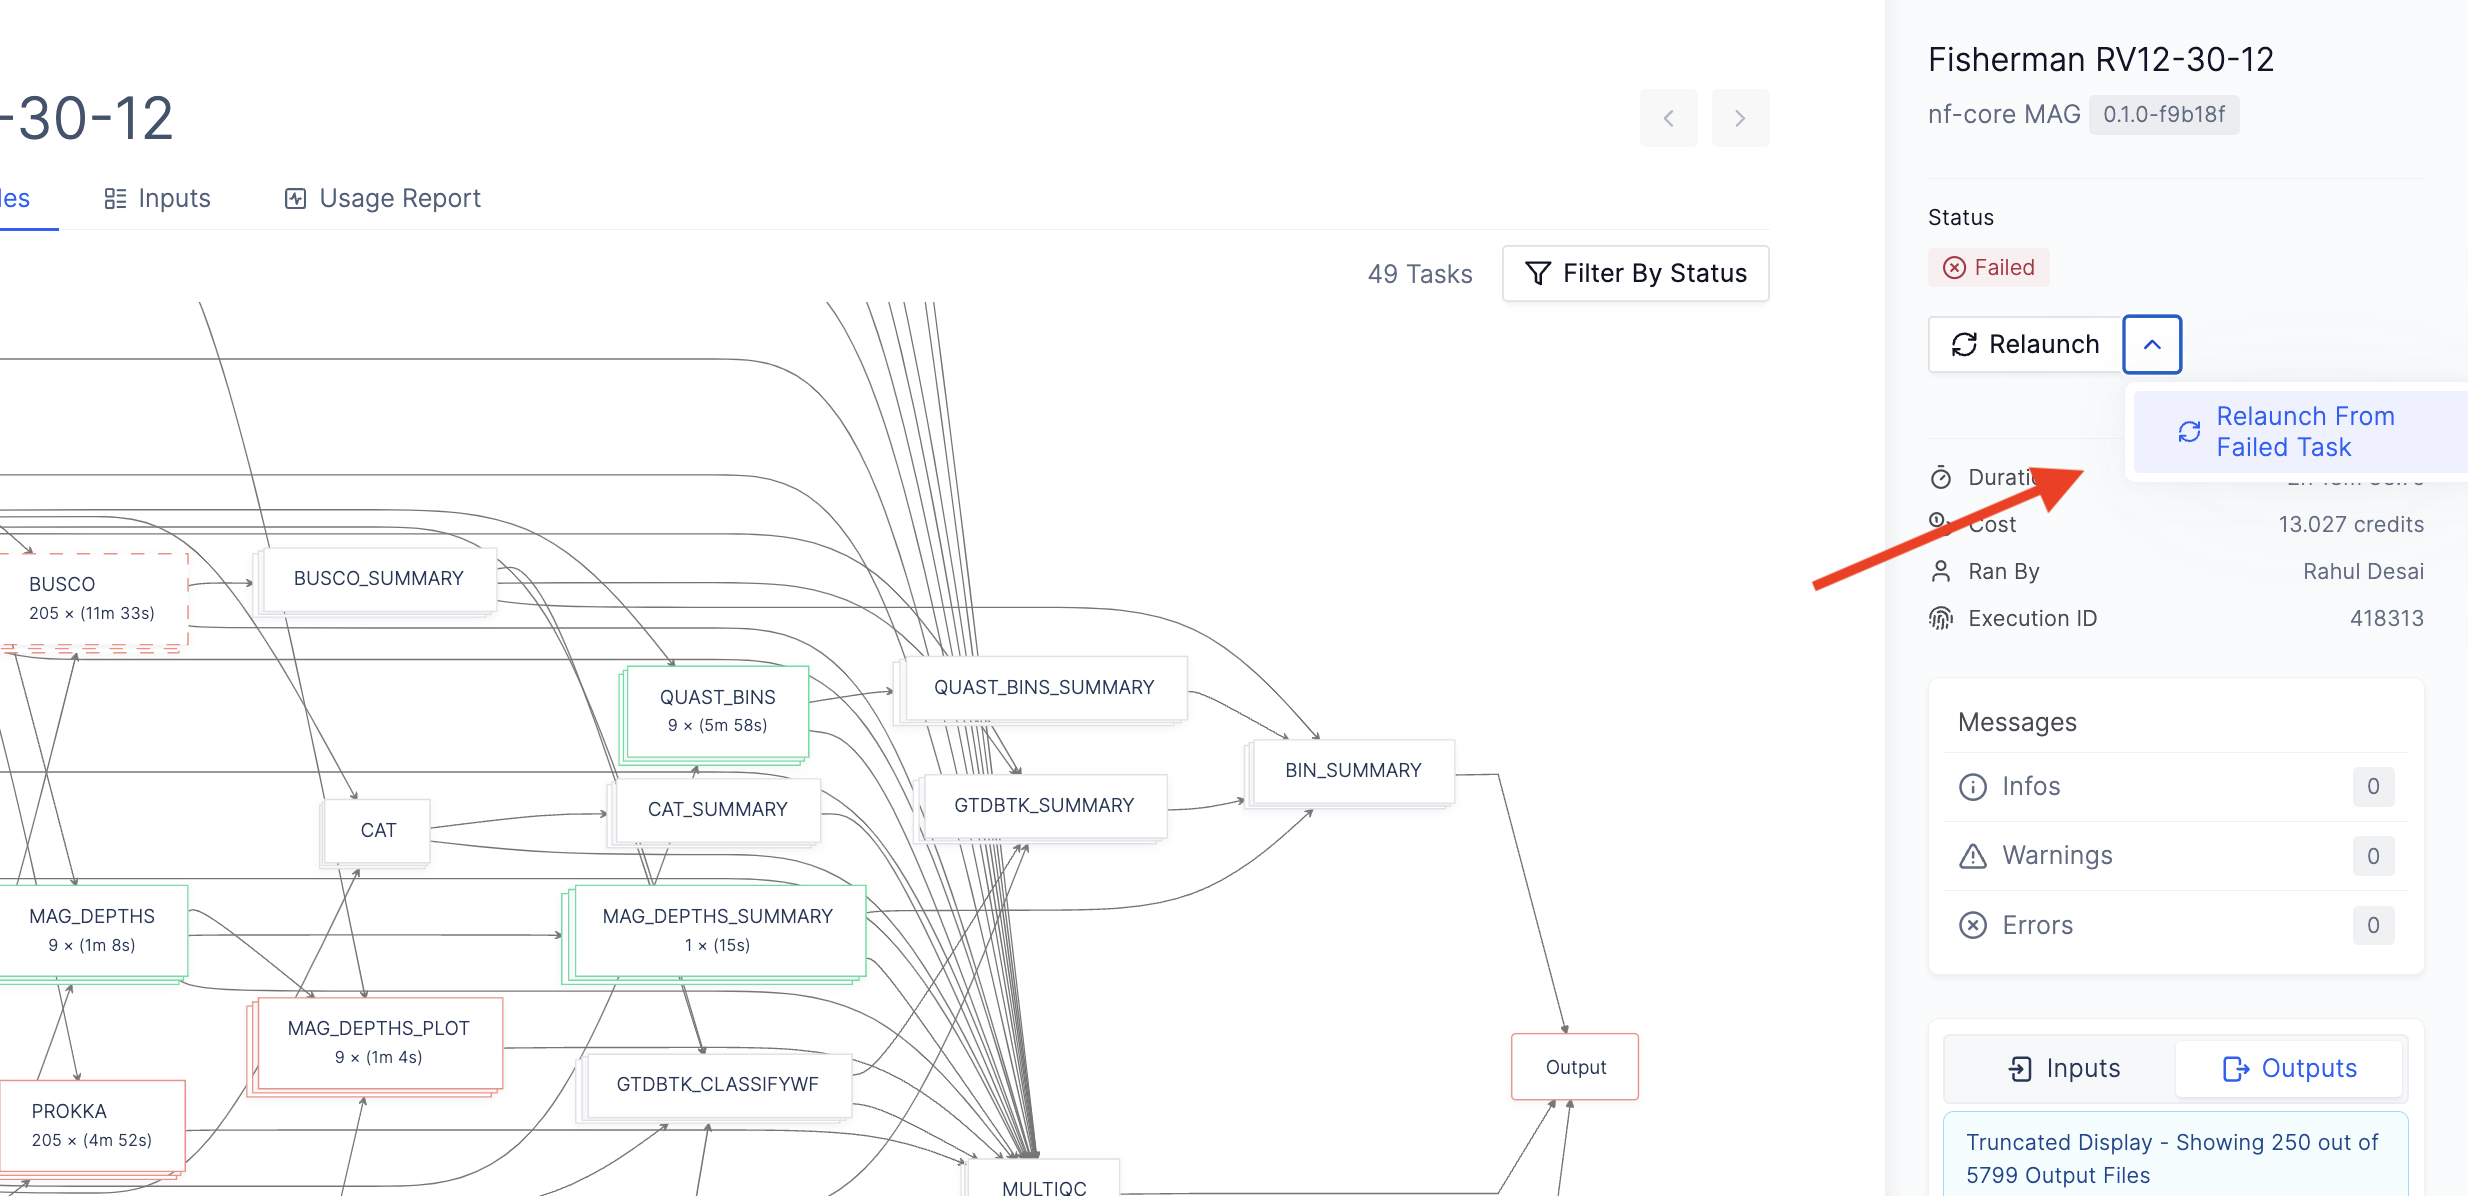Open the Usage Report tab

[x=382, y=198]
